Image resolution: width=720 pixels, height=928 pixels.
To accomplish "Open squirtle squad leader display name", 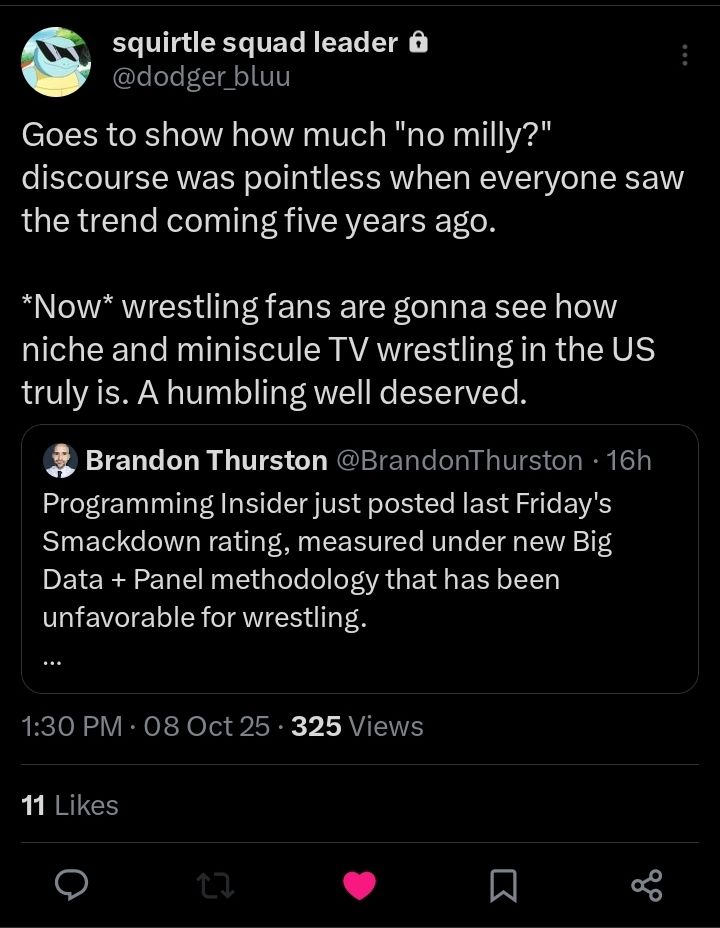I will point(255,43).
